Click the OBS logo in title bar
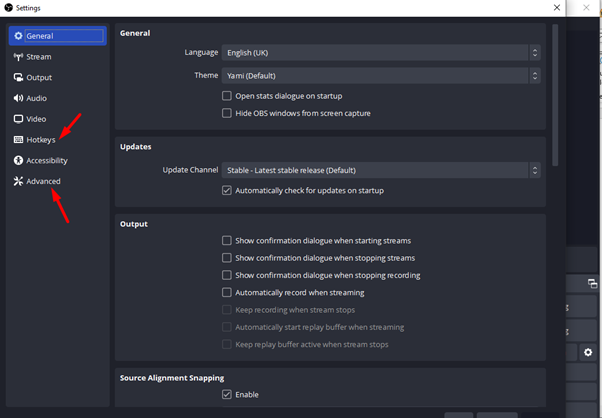The width and height of the screenshot is (602, 418). click(x=8, y=8)
